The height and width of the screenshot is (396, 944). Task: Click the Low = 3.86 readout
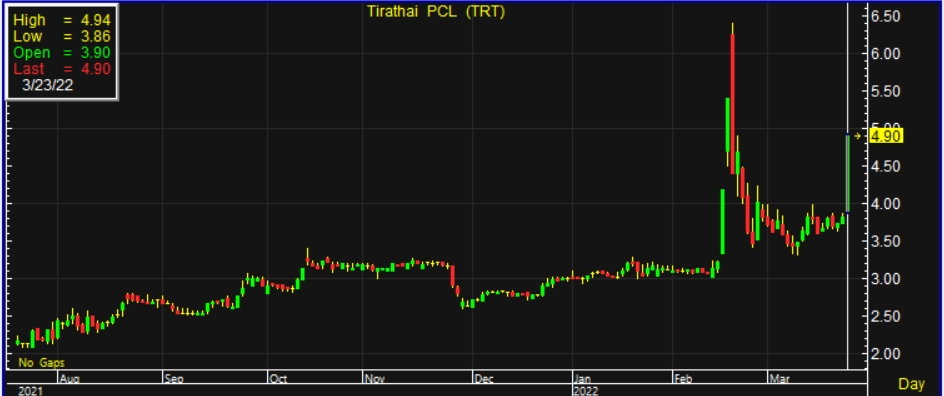[61, 36]
